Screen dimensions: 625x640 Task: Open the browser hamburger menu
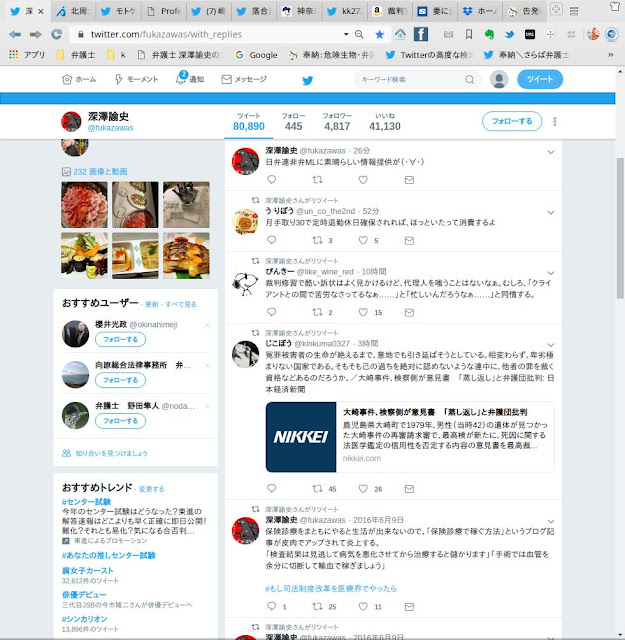point(574,11)
